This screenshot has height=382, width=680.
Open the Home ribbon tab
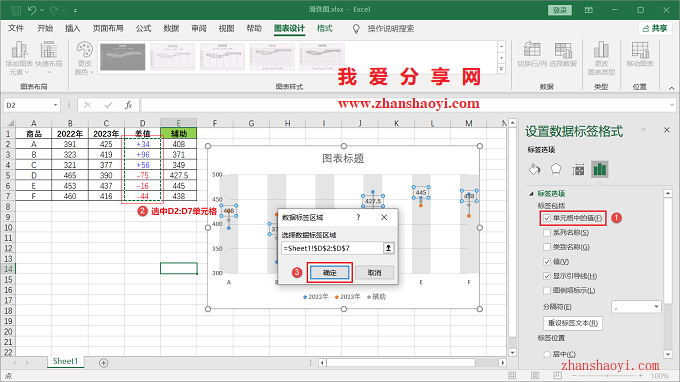(45, 28)
